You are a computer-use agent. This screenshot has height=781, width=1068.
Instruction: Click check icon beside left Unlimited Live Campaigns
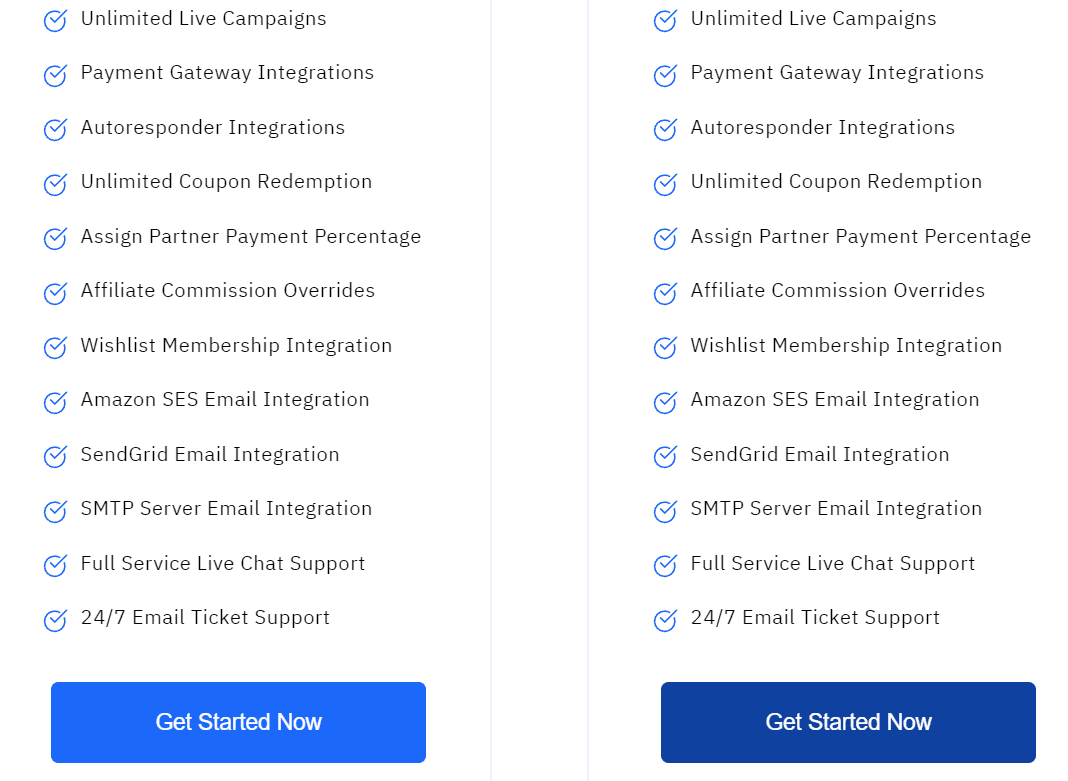tap(55, 20)
